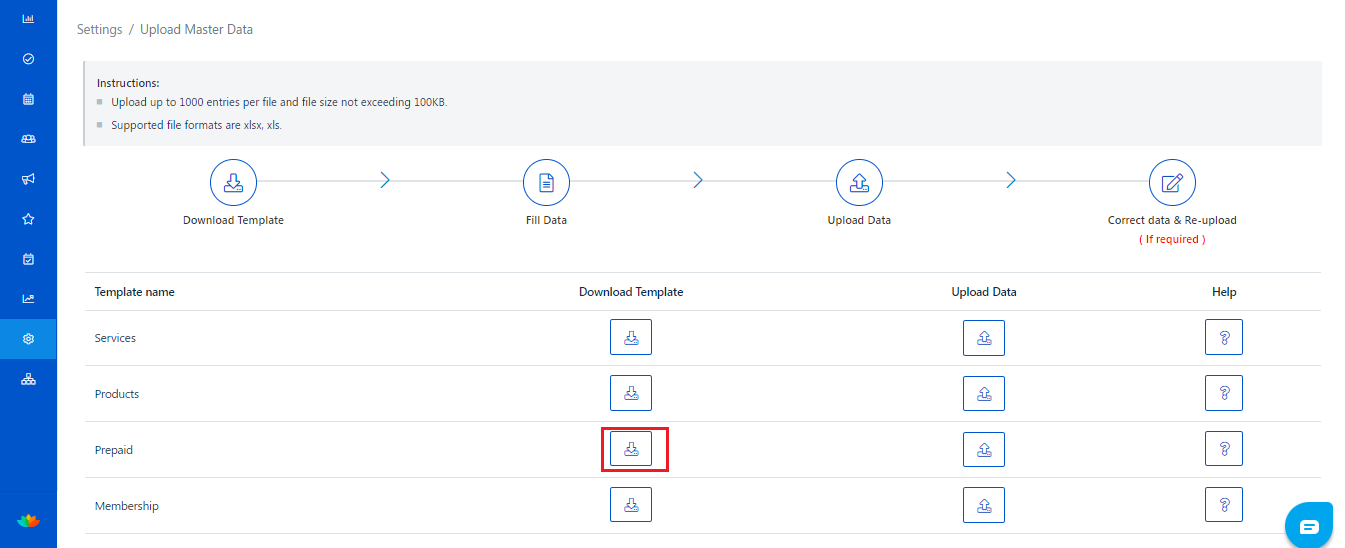The width and height of the screenshot is (1345, 548).
Task: Click the supported file formats instruction
Action: click(196, 125)
